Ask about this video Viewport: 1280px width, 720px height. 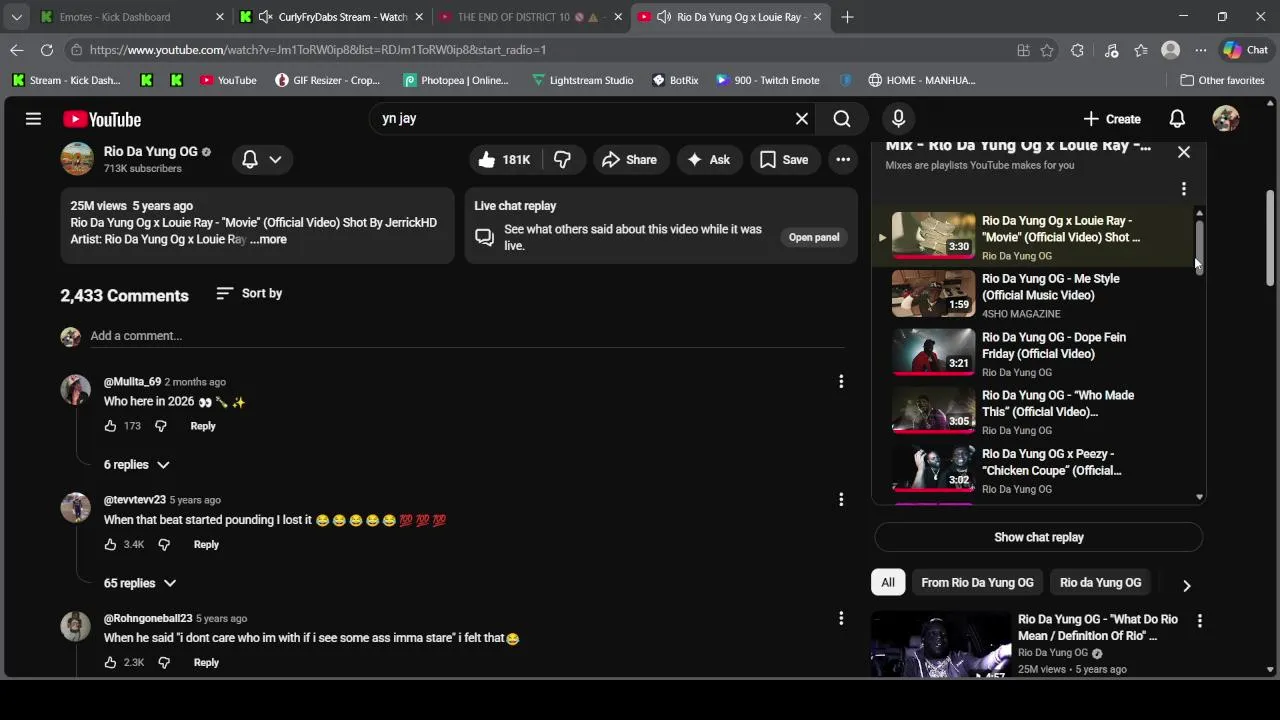click(x=709, y=160)
